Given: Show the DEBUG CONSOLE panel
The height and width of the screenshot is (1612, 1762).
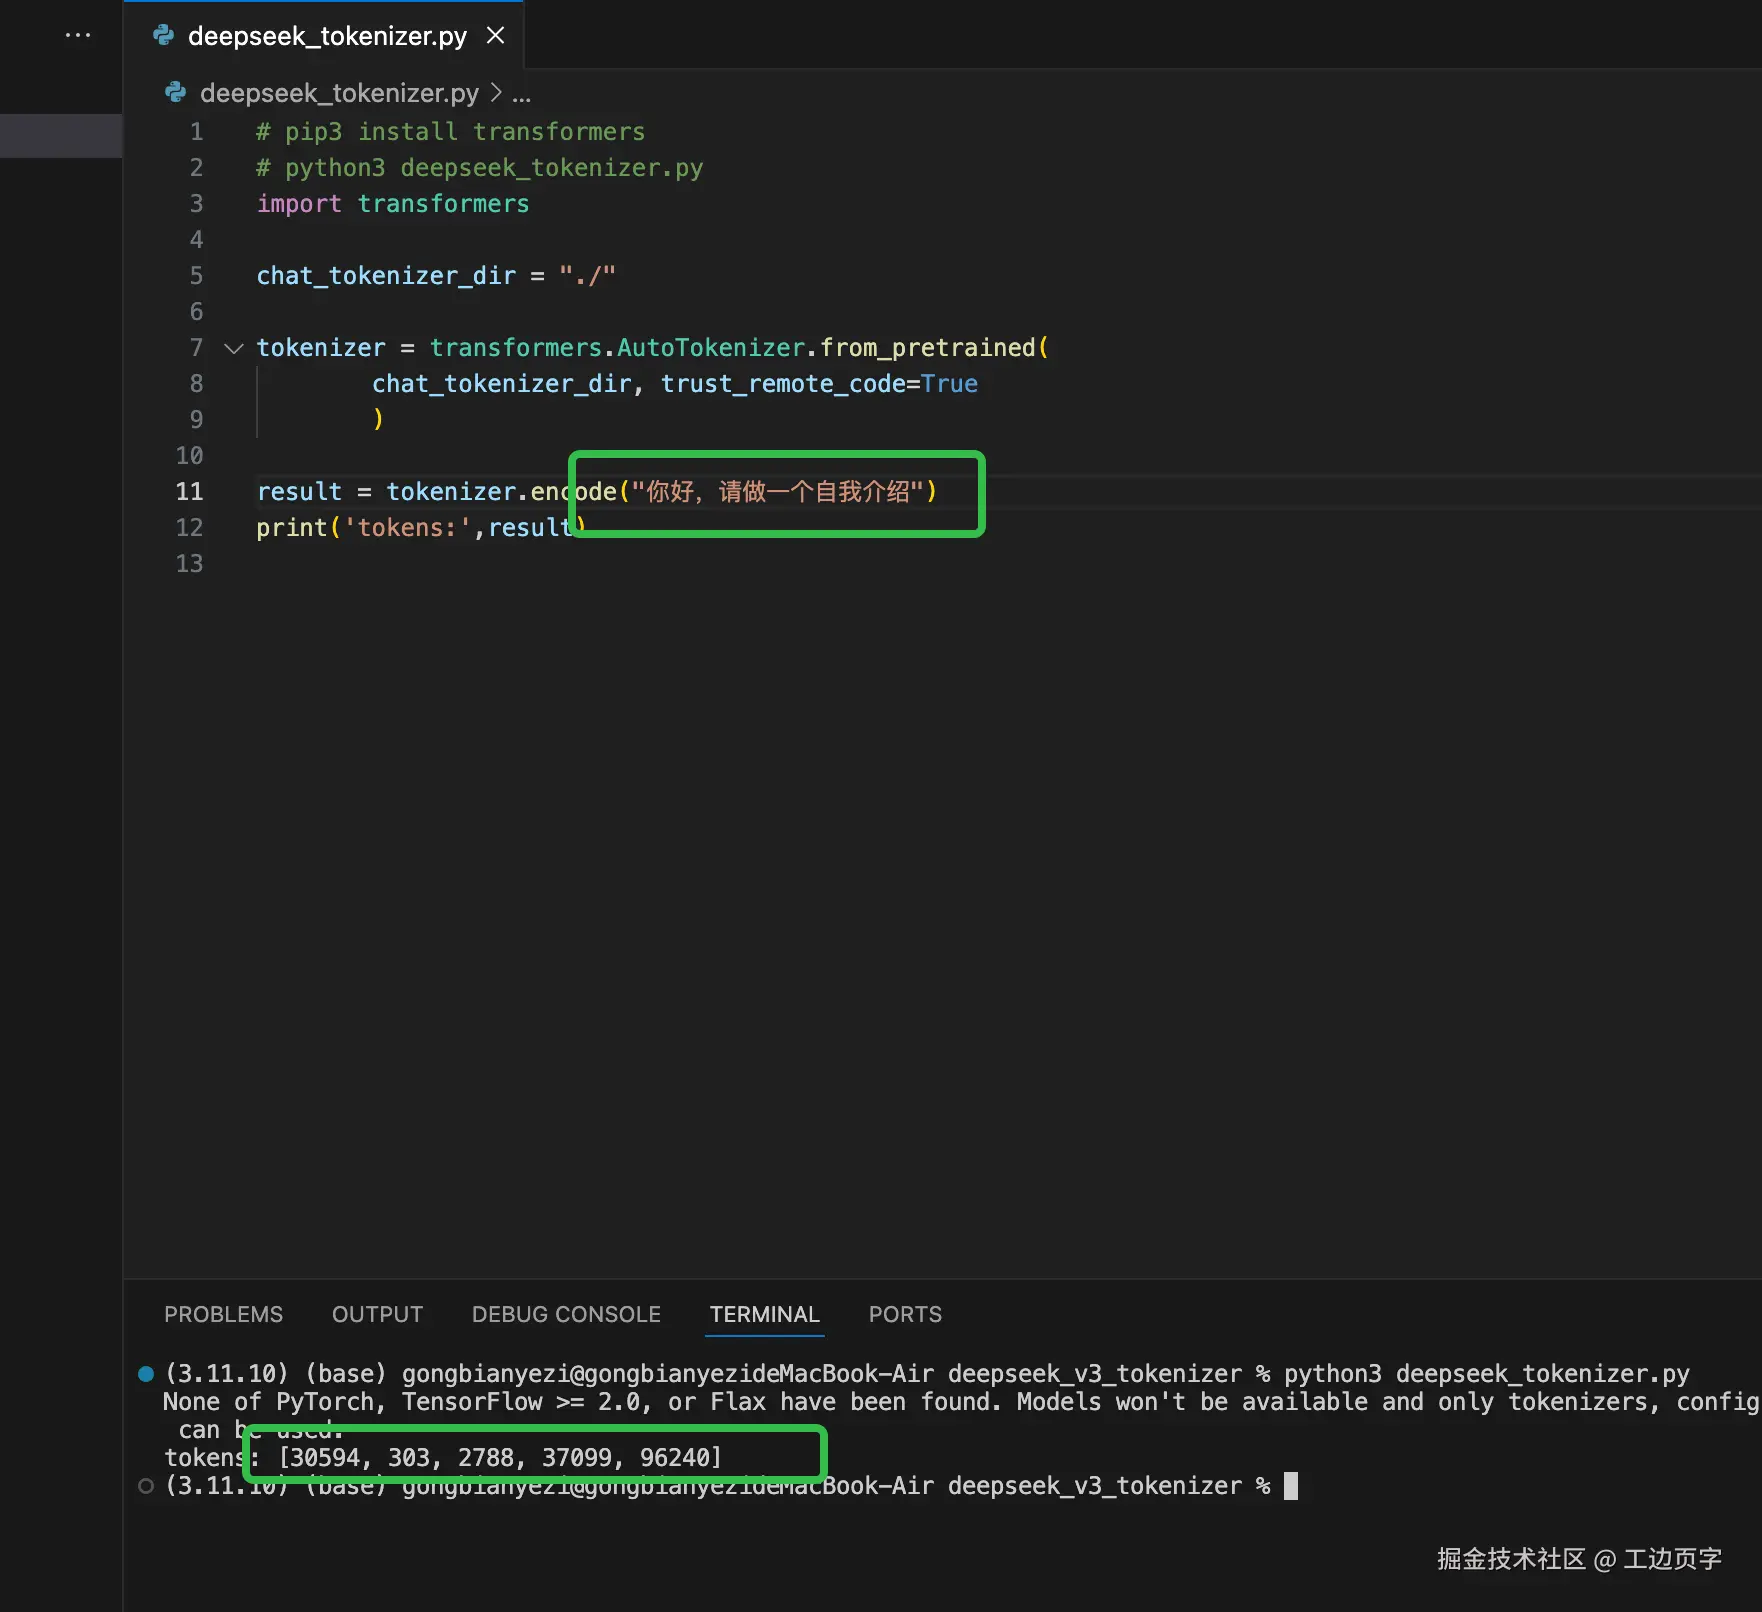Looking at the screenshot, I should pyautogui.click(x=566, y=1314).
